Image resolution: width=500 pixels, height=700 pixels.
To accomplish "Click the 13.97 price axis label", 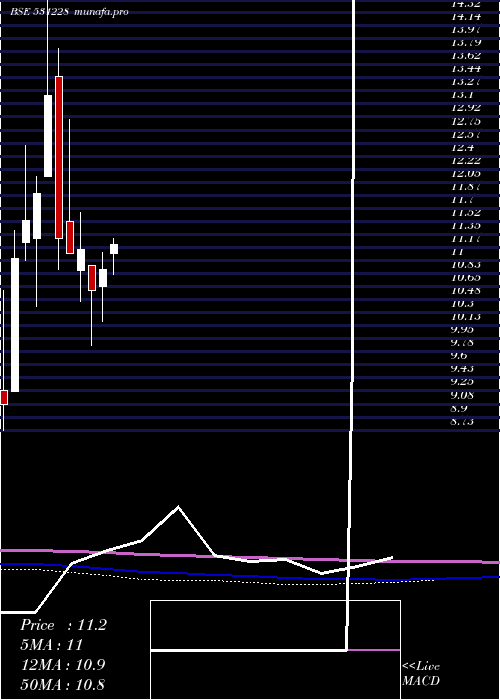I will point(466,29).
